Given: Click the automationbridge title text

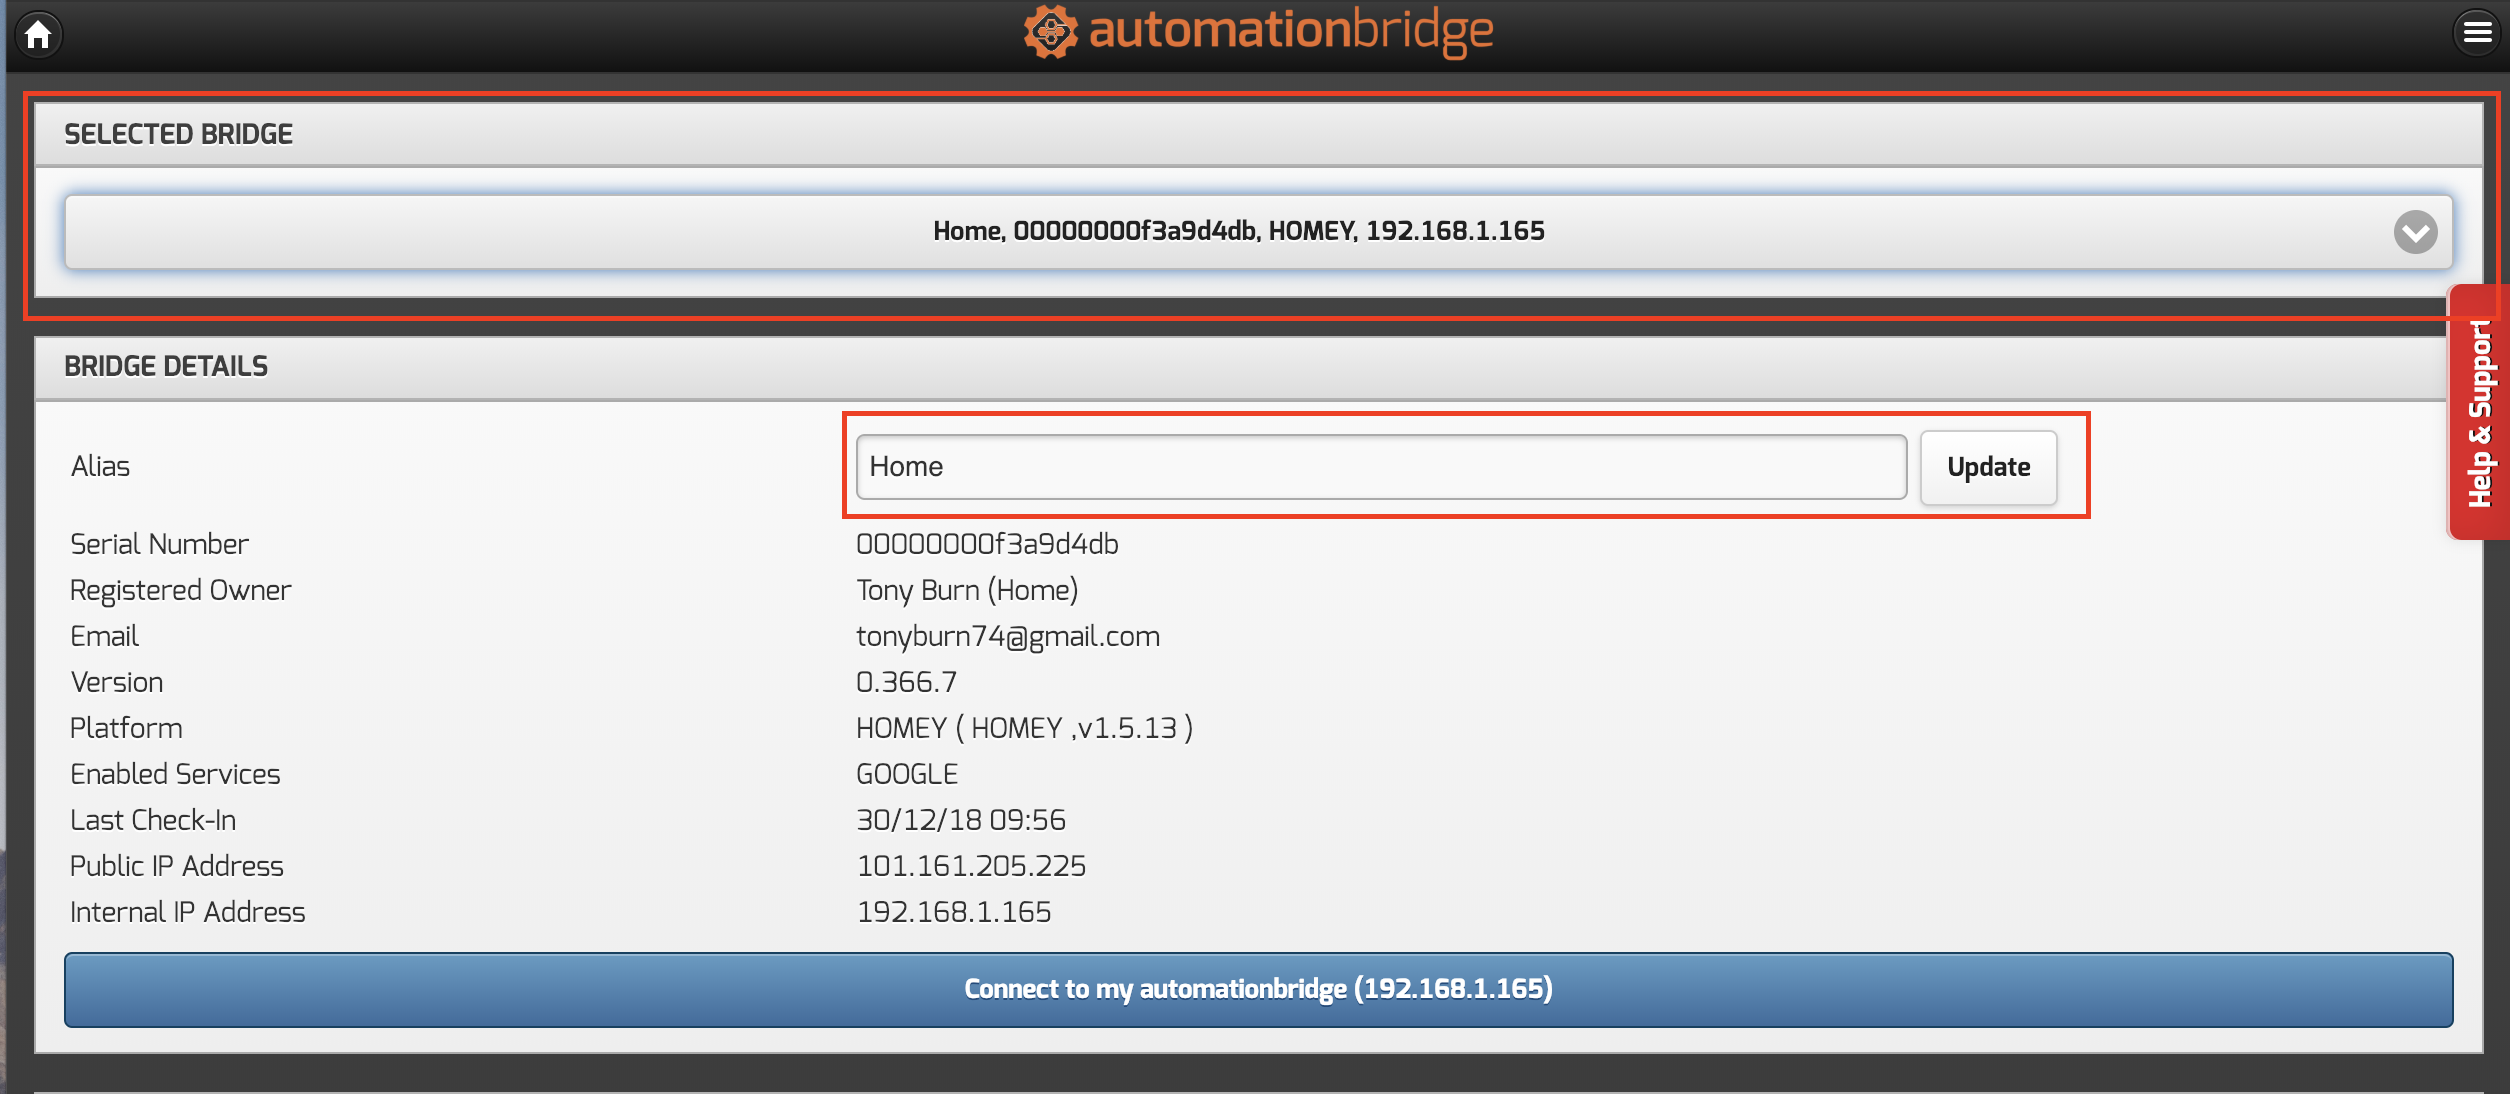Looking at the screenshot, I should [1290, 30].
